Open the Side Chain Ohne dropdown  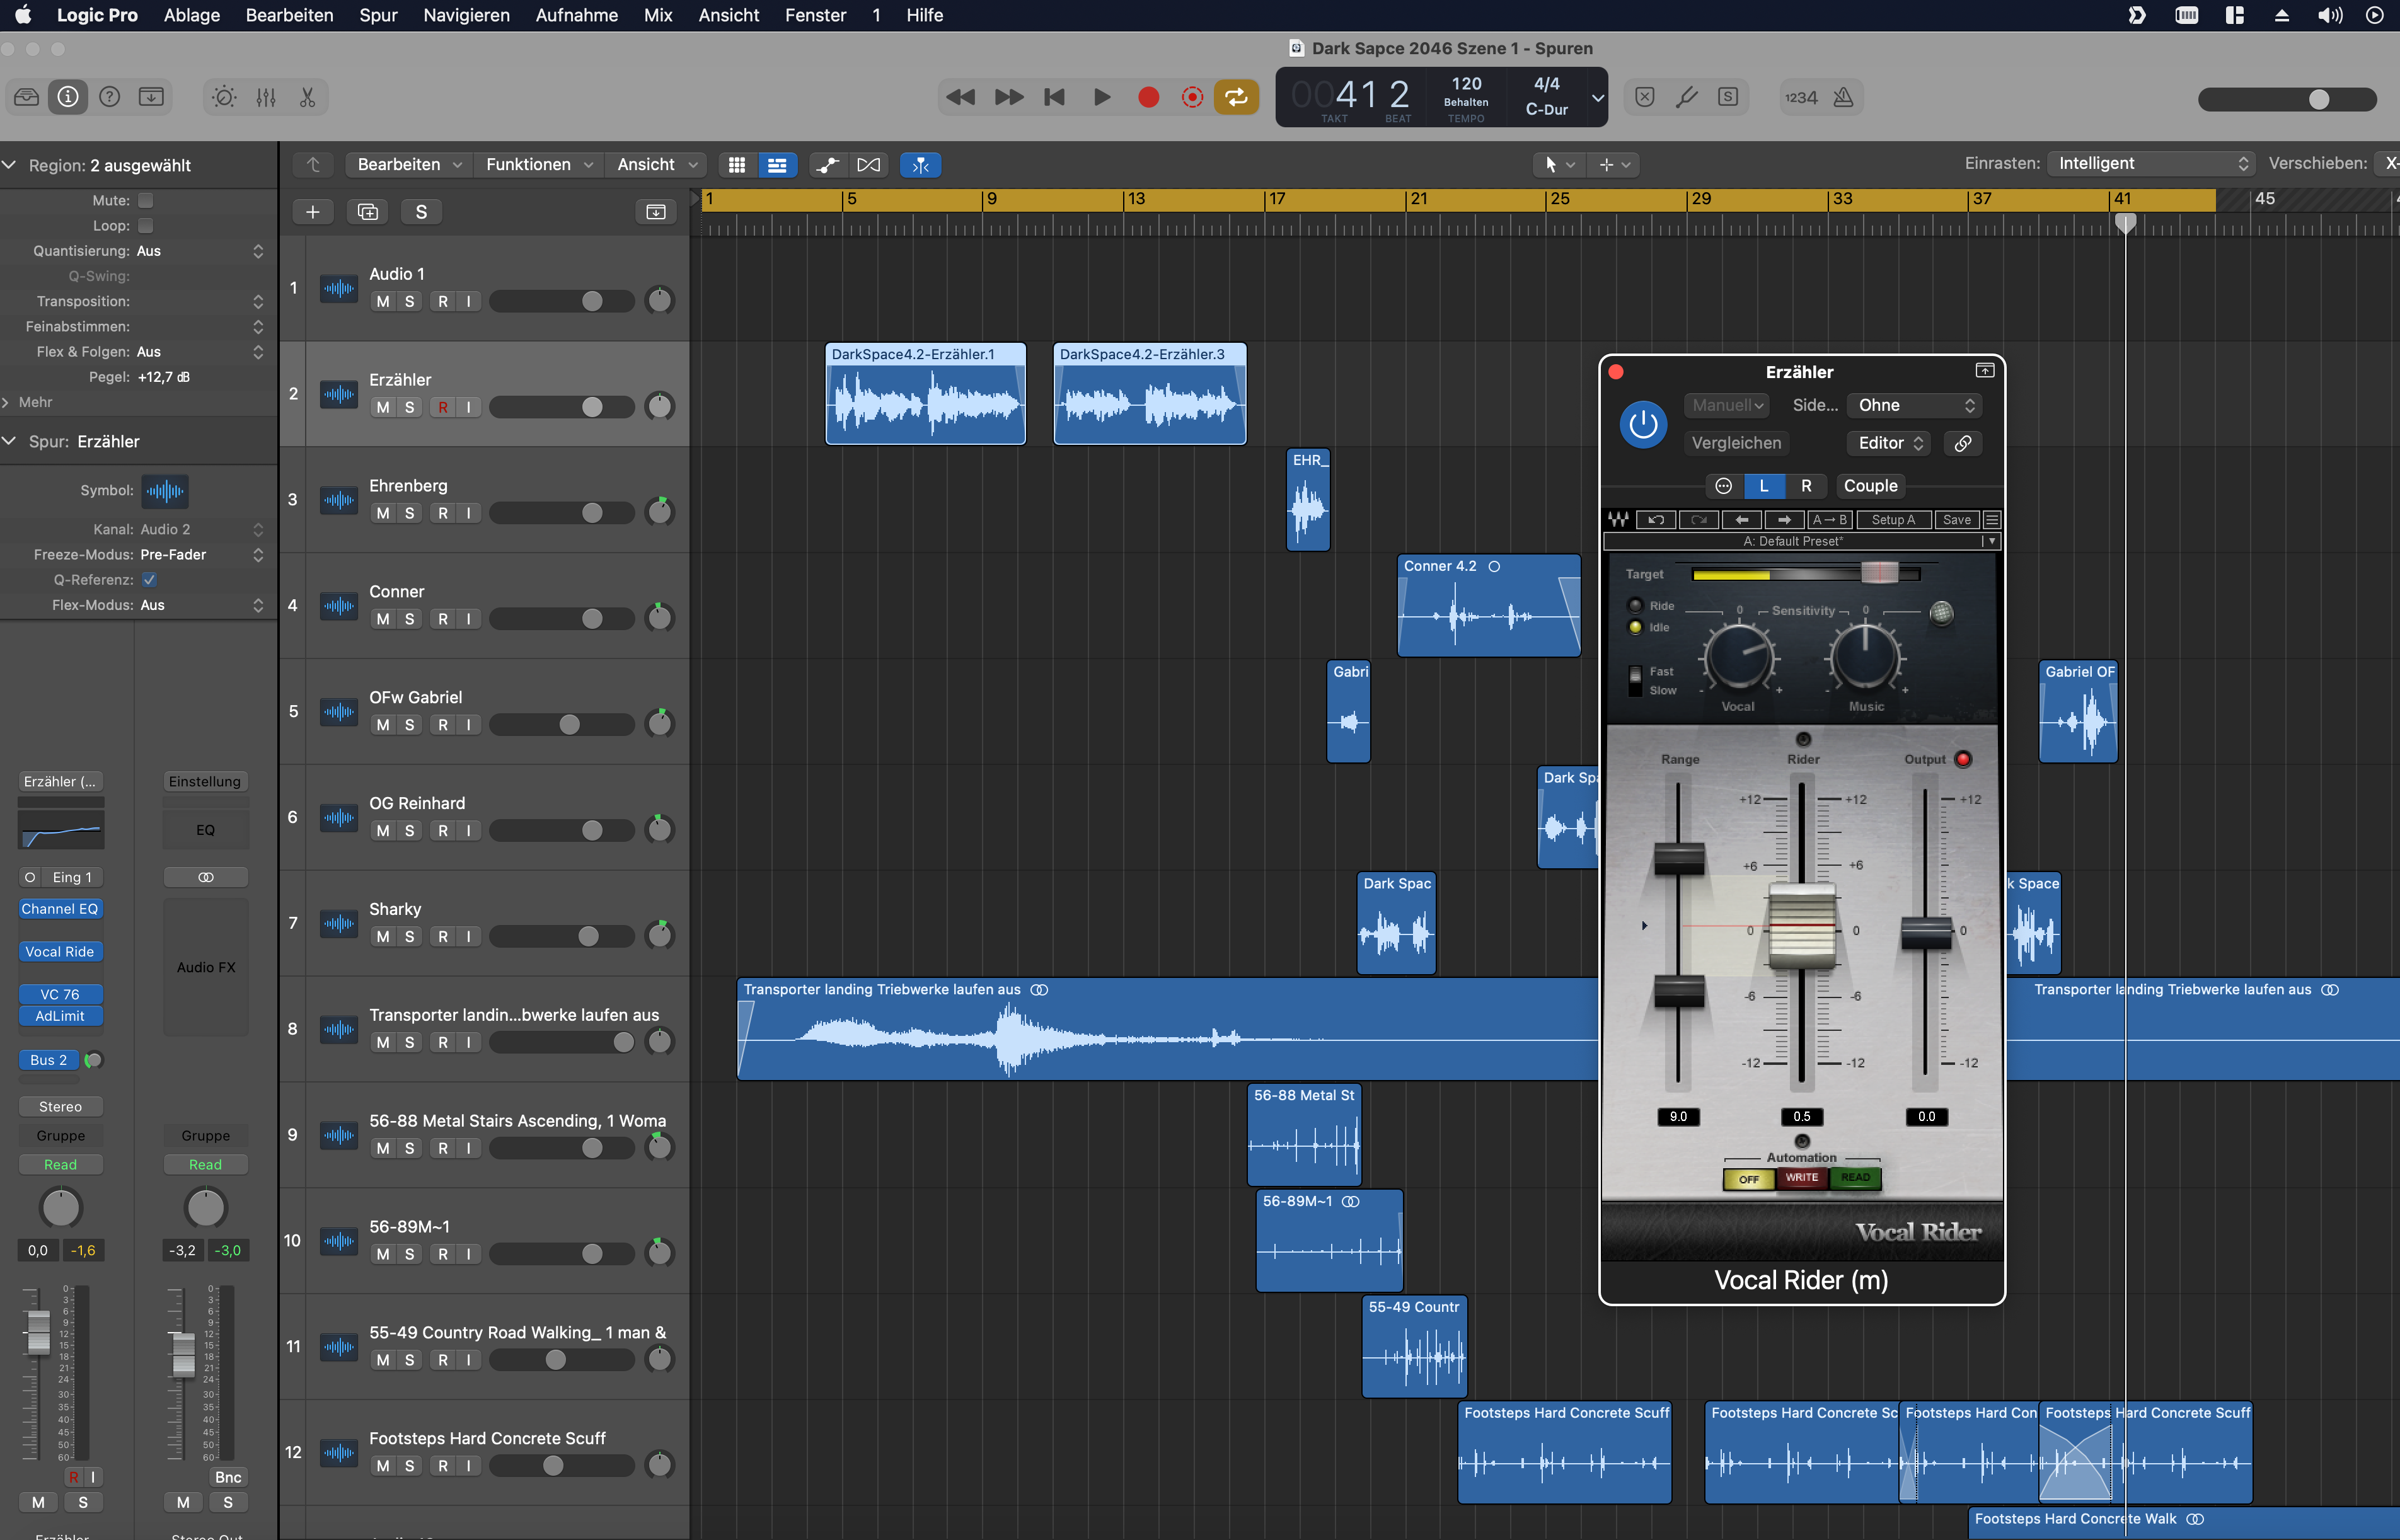tap(1915, 405)
